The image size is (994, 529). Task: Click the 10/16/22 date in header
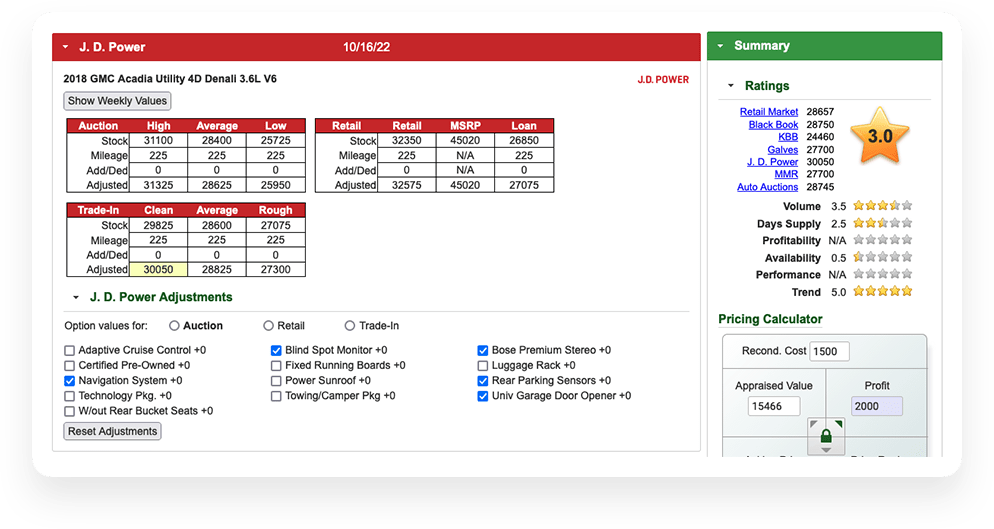click(x=366, y=47)
